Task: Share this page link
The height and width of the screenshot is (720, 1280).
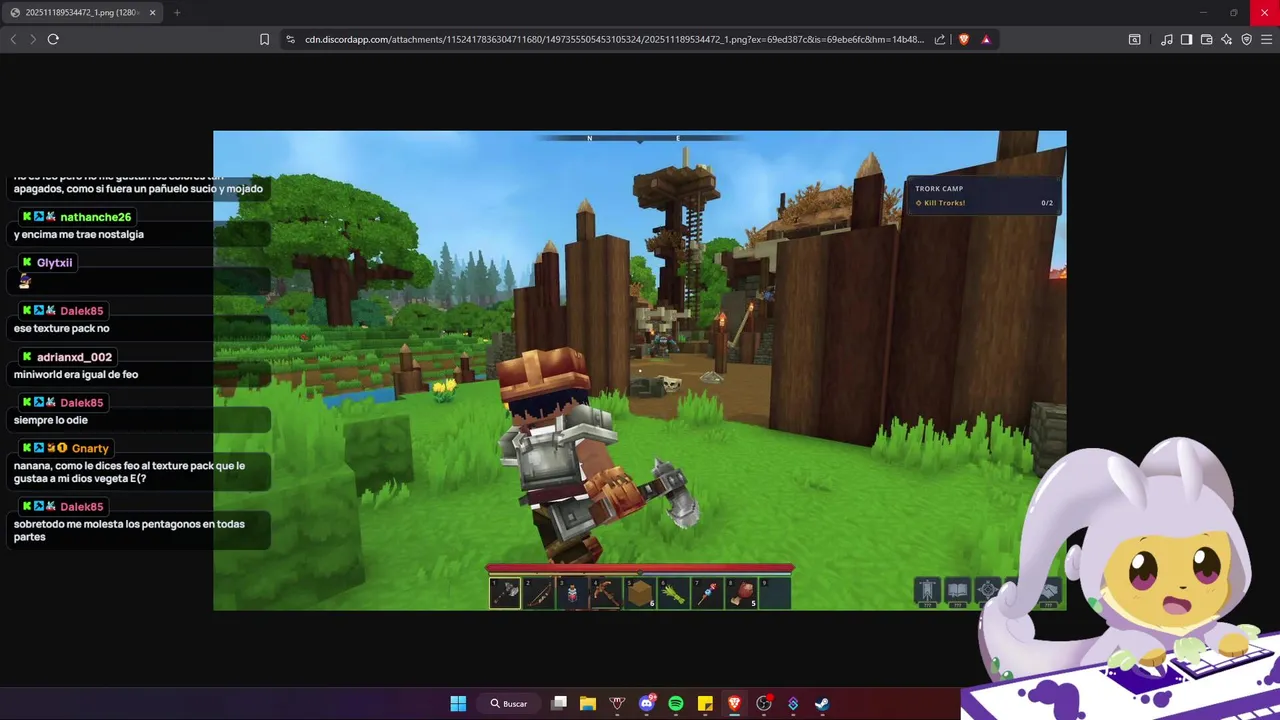Action: [x=940, y=39]
